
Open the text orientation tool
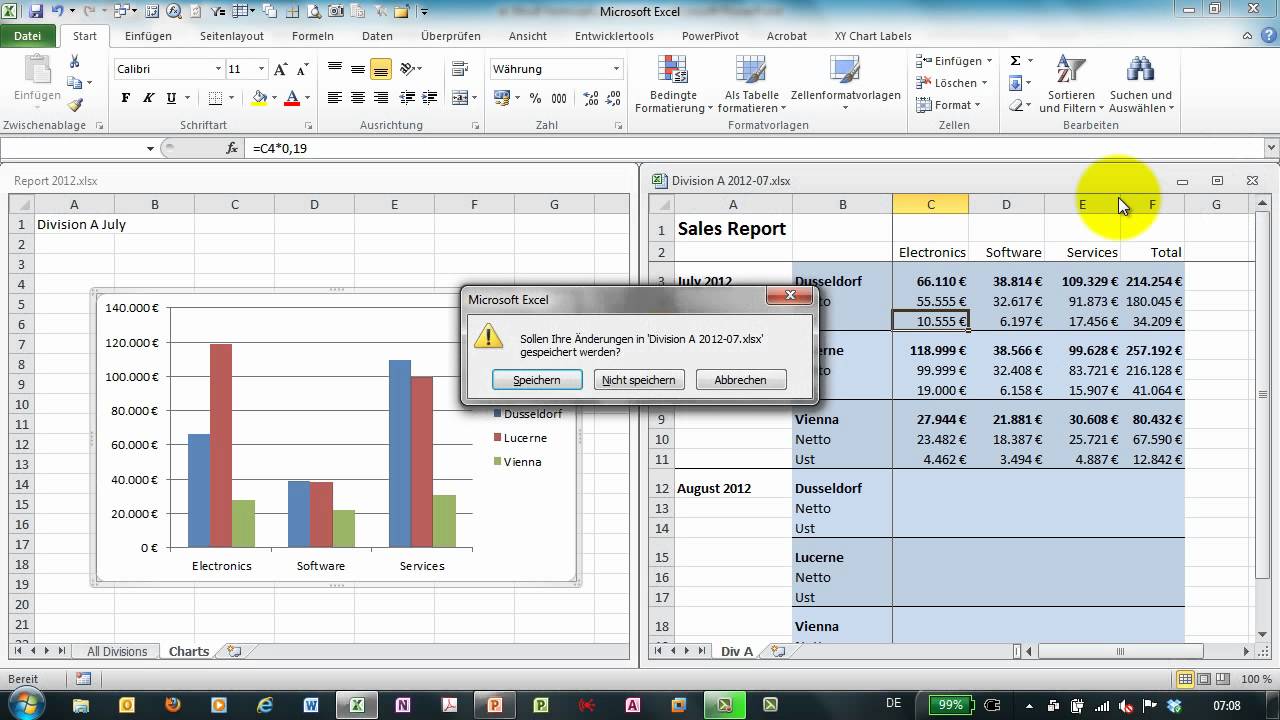[410, 69]
